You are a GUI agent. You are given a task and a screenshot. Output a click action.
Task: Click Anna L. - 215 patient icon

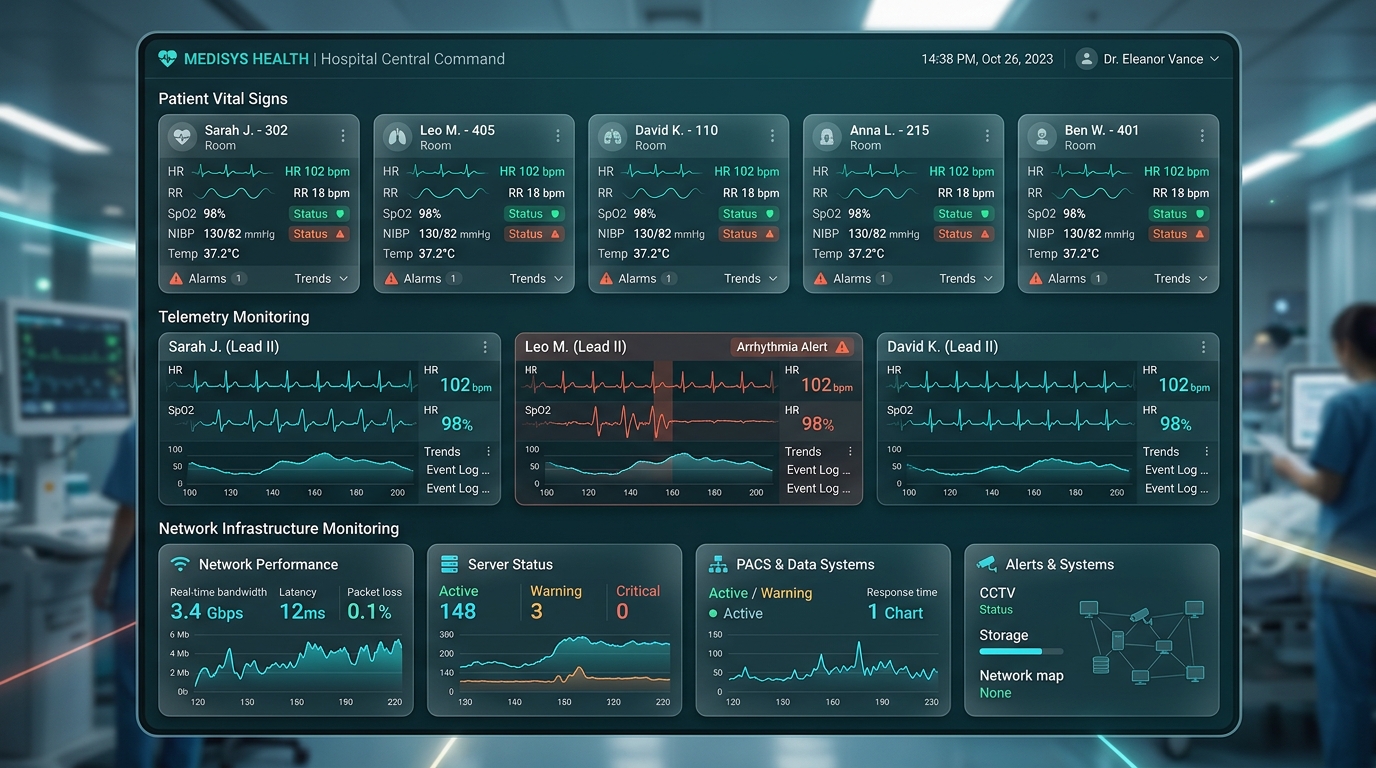click(827, 137)
